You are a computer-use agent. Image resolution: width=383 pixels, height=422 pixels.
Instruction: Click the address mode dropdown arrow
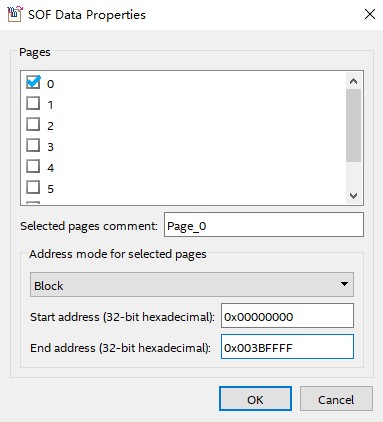(x=344, y=284)
